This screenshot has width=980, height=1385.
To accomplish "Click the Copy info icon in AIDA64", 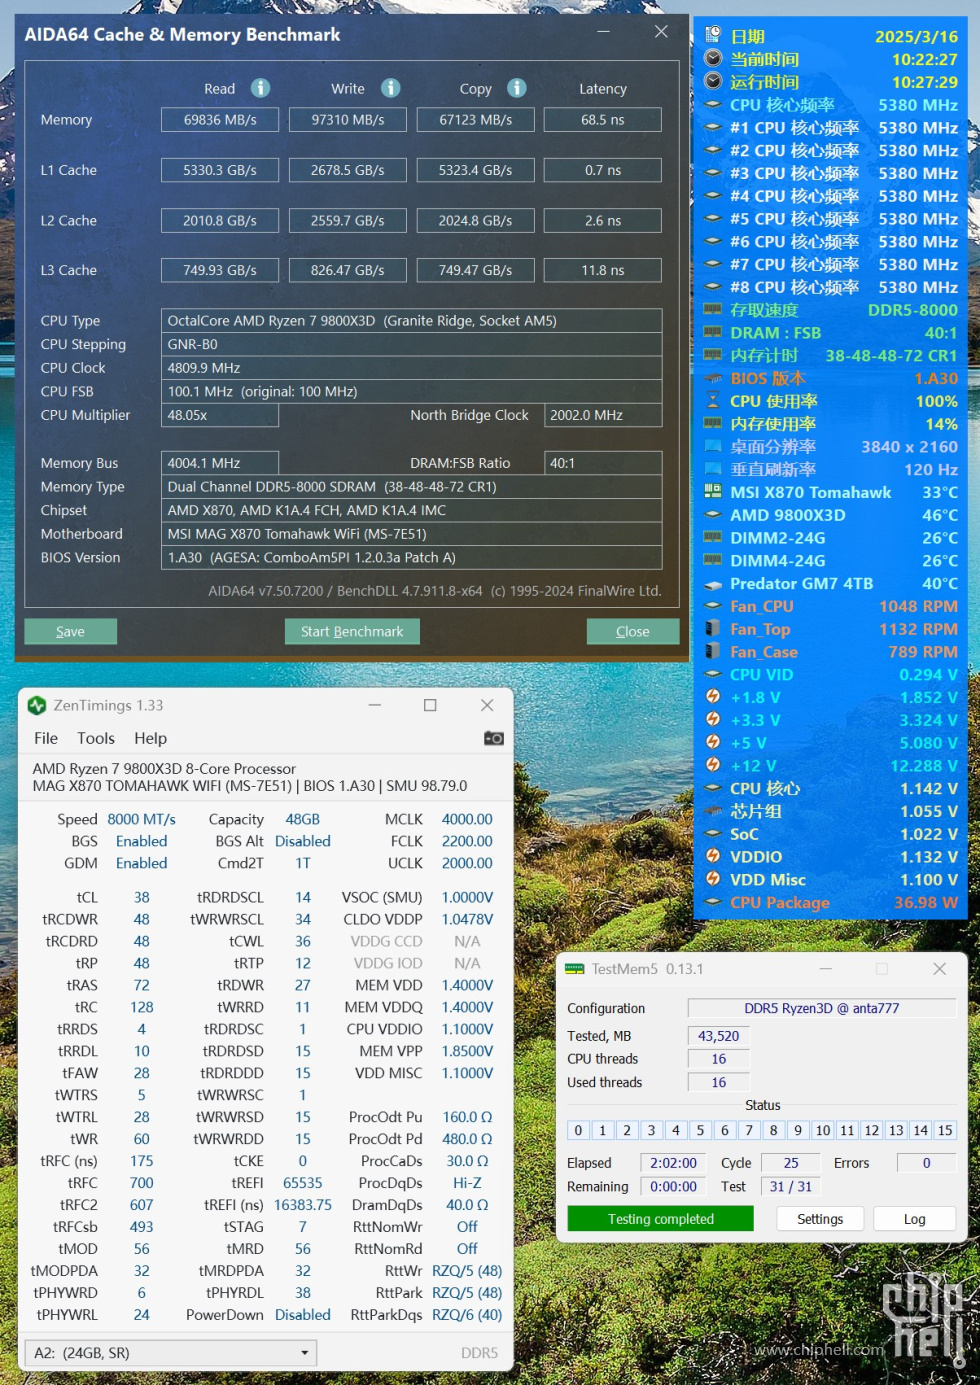I will [x=516, y=88].
